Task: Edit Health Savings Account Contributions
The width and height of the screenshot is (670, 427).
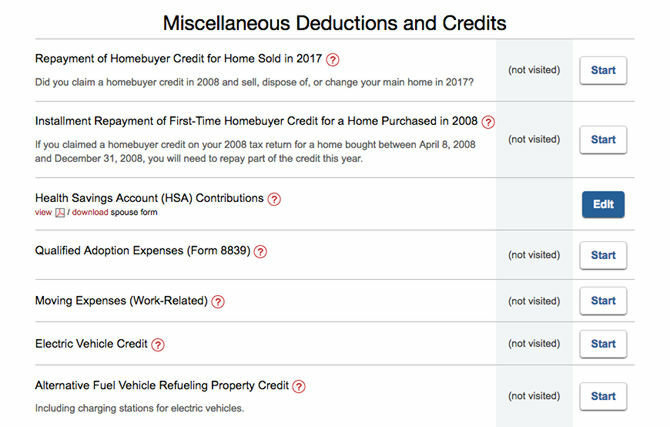Action: click(x=603, y=205)
